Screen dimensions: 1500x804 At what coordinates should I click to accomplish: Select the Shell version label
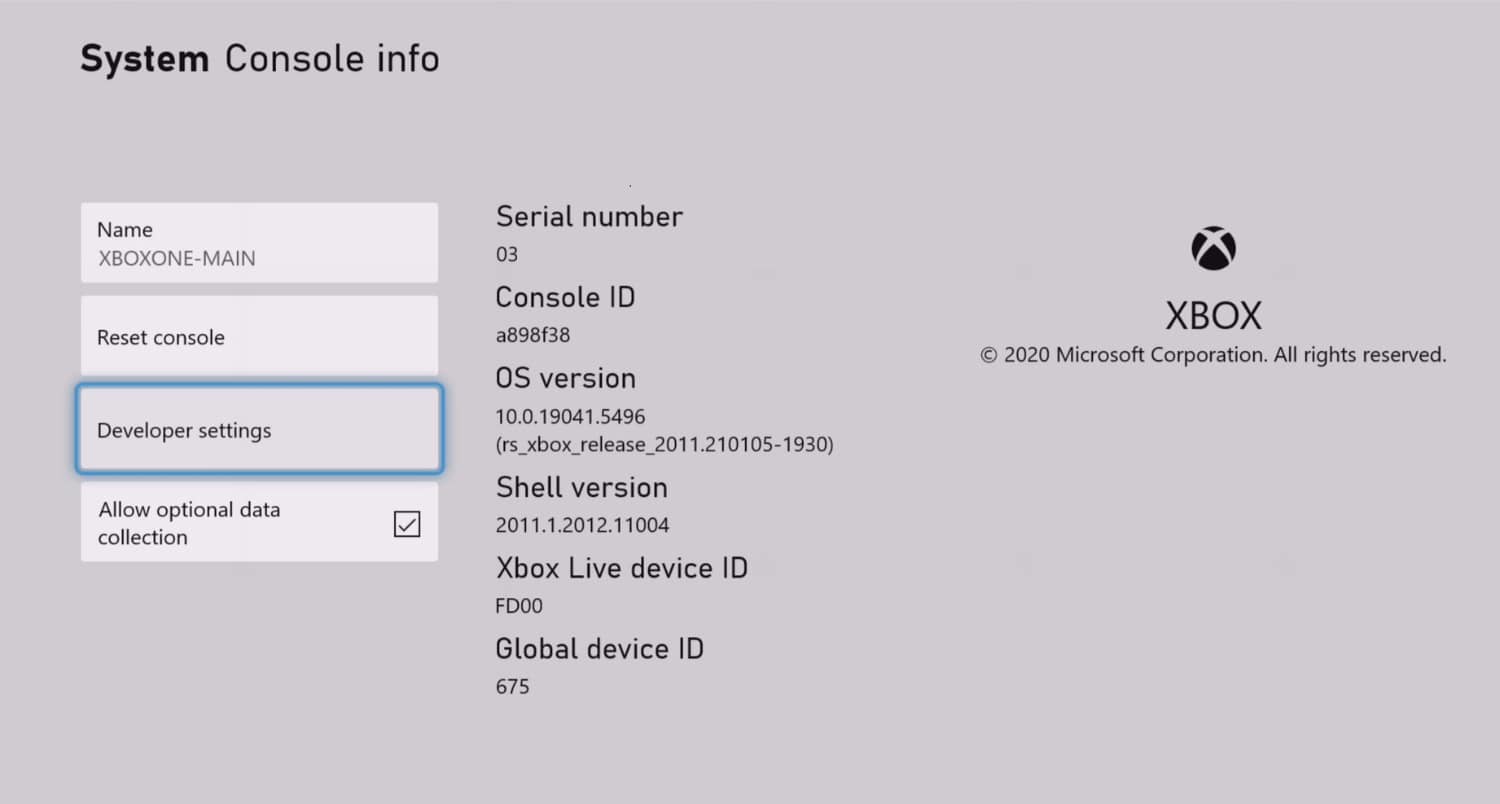[582, 487]
